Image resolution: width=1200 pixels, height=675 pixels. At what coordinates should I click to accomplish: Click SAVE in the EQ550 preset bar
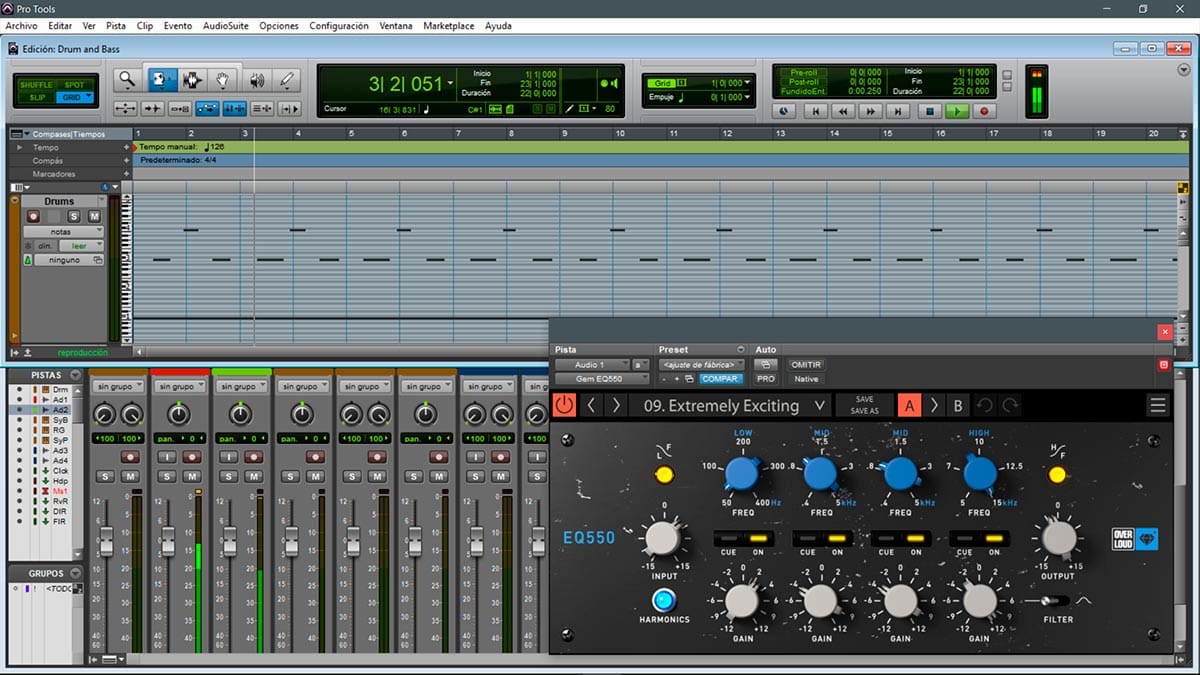865,399
